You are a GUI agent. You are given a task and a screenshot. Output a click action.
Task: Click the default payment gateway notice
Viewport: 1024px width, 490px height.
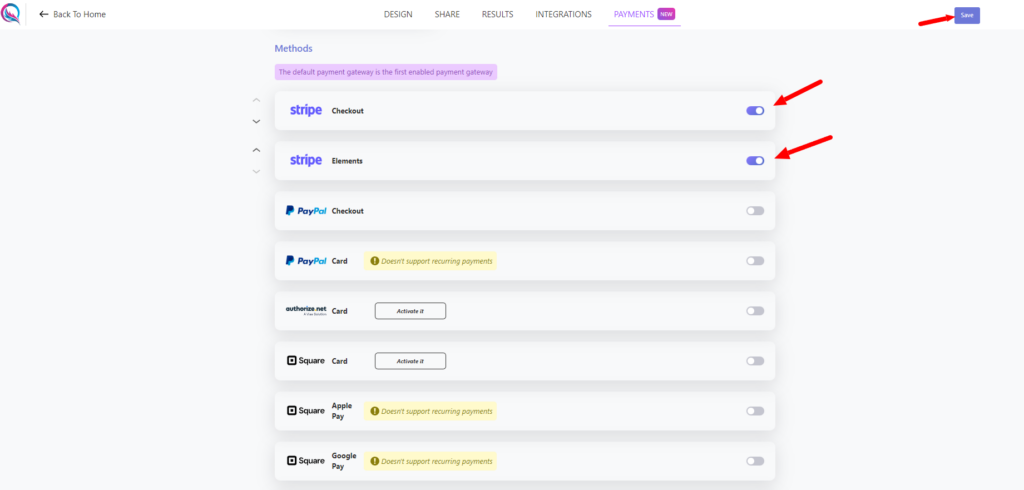pyautogui.click(x=386, y=72)
